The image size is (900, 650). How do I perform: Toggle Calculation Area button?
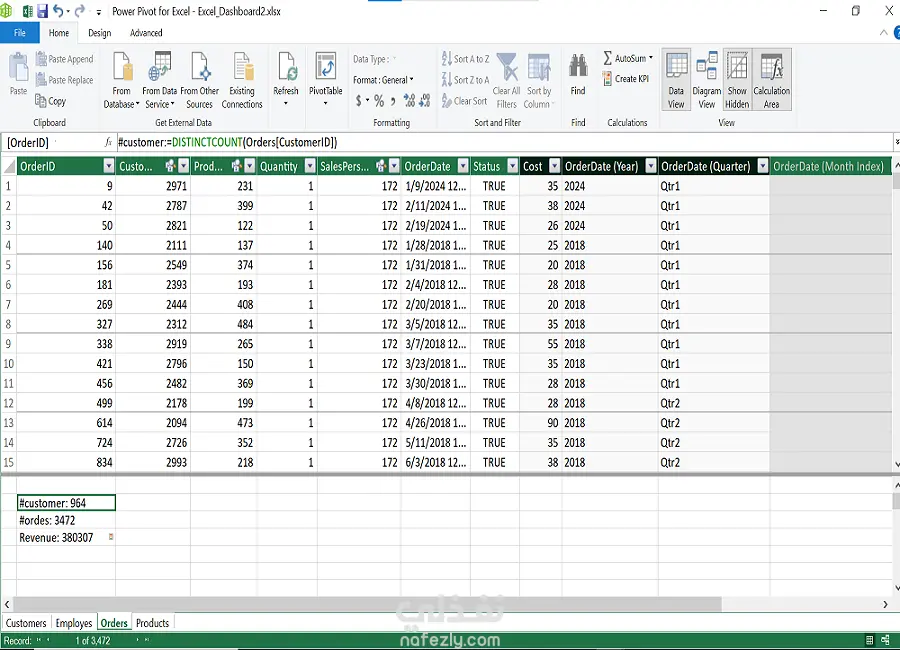click(771, 80)
